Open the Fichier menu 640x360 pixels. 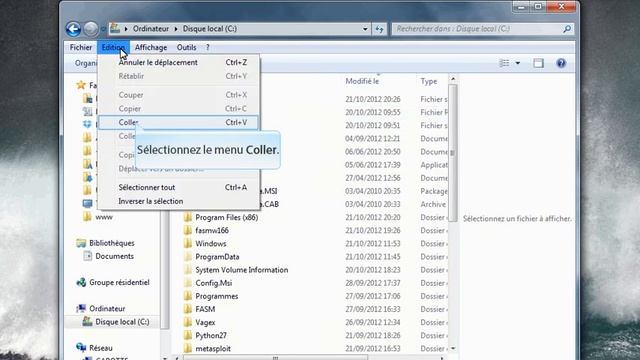point(81,47)
